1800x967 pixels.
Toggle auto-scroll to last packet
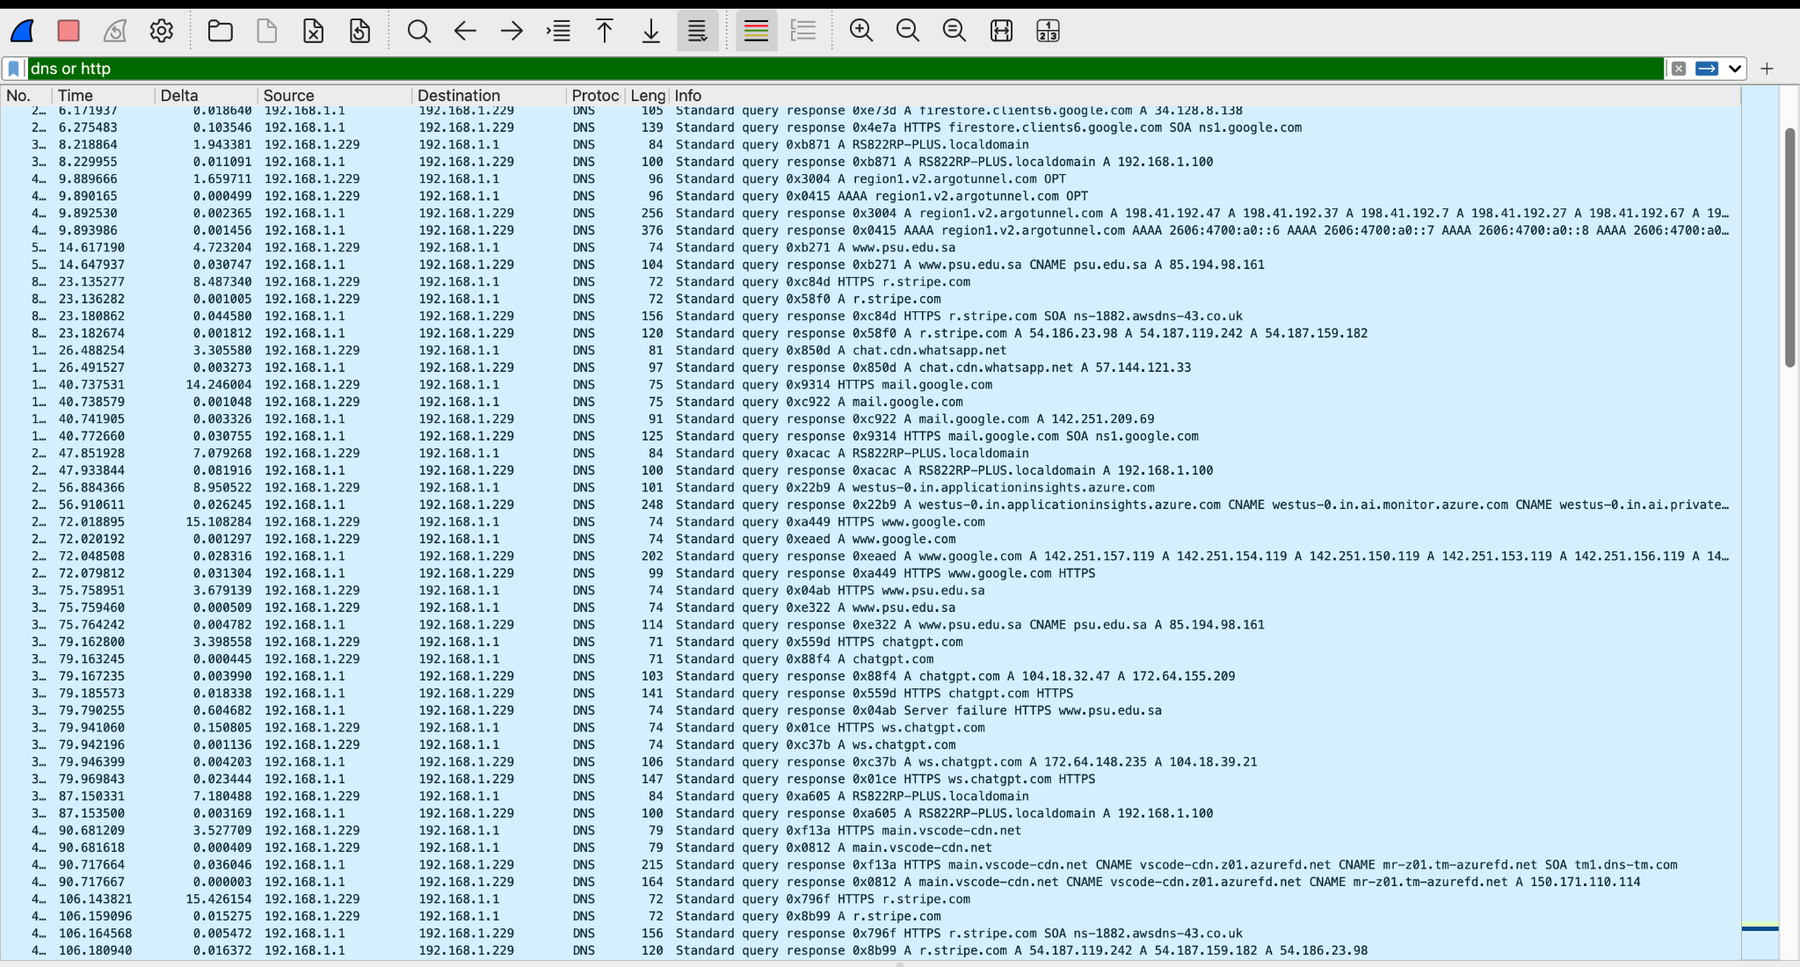click(697, 31)
